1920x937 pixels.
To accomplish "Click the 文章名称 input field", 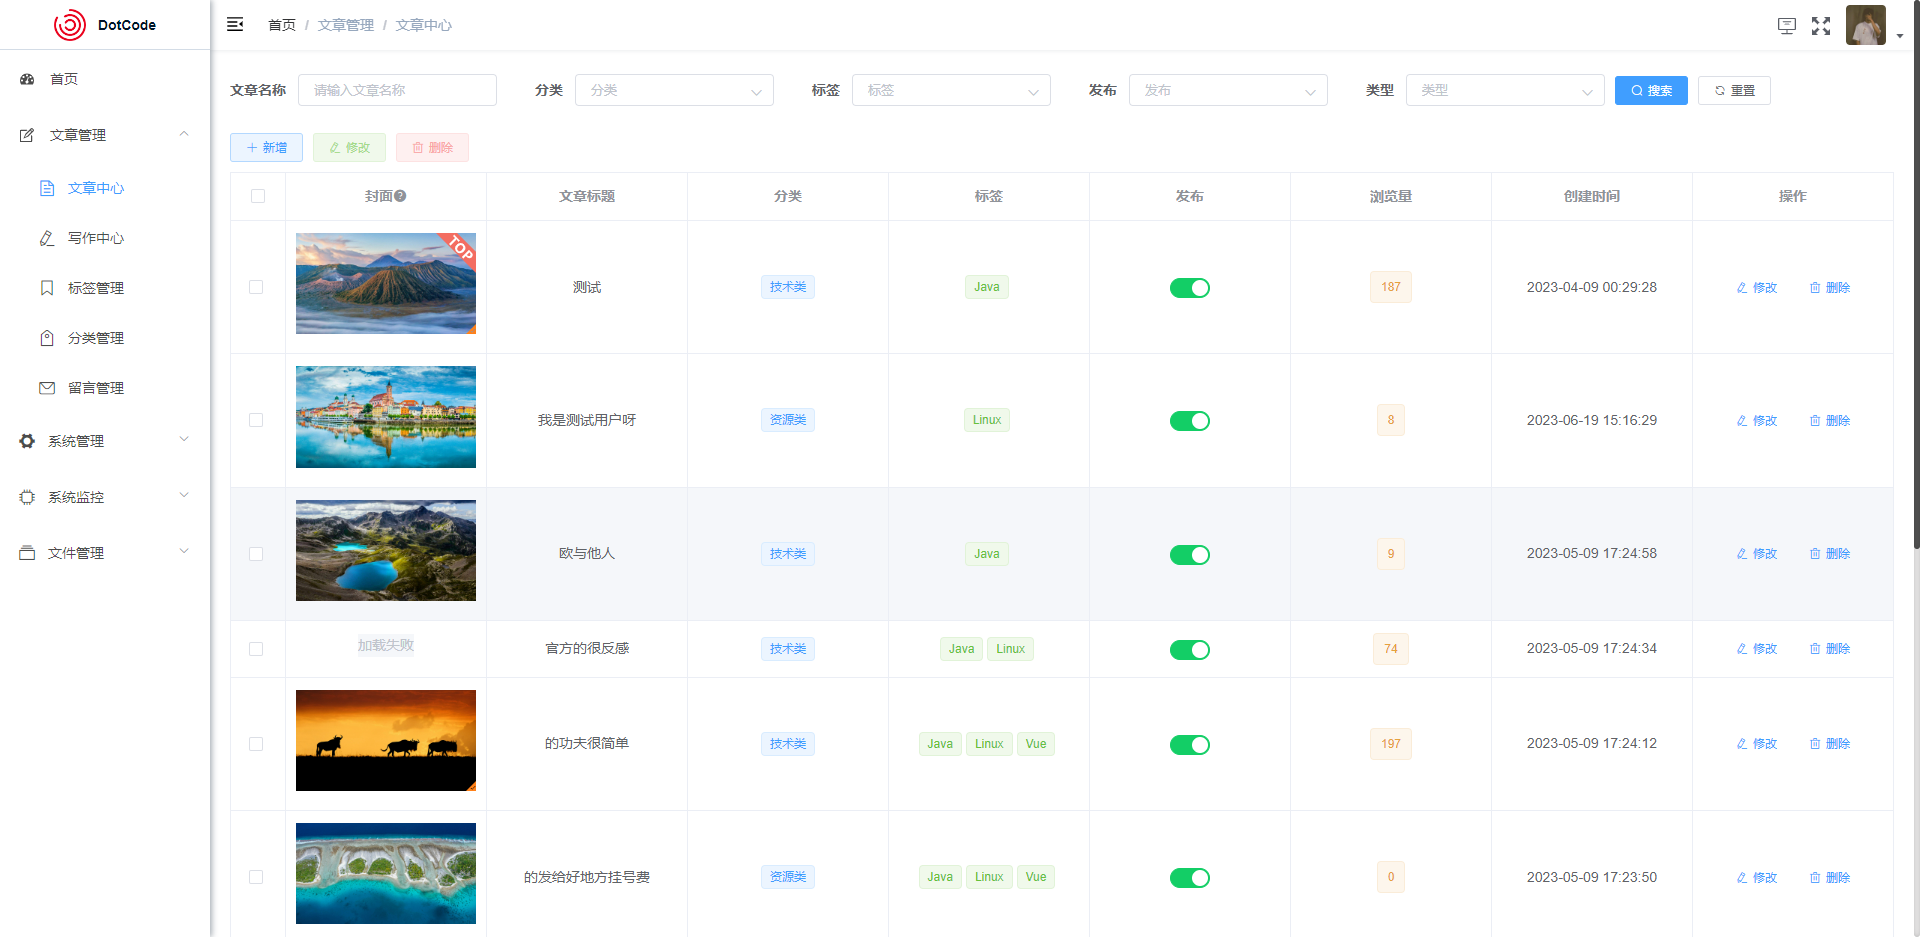I will tap(397, 90).
